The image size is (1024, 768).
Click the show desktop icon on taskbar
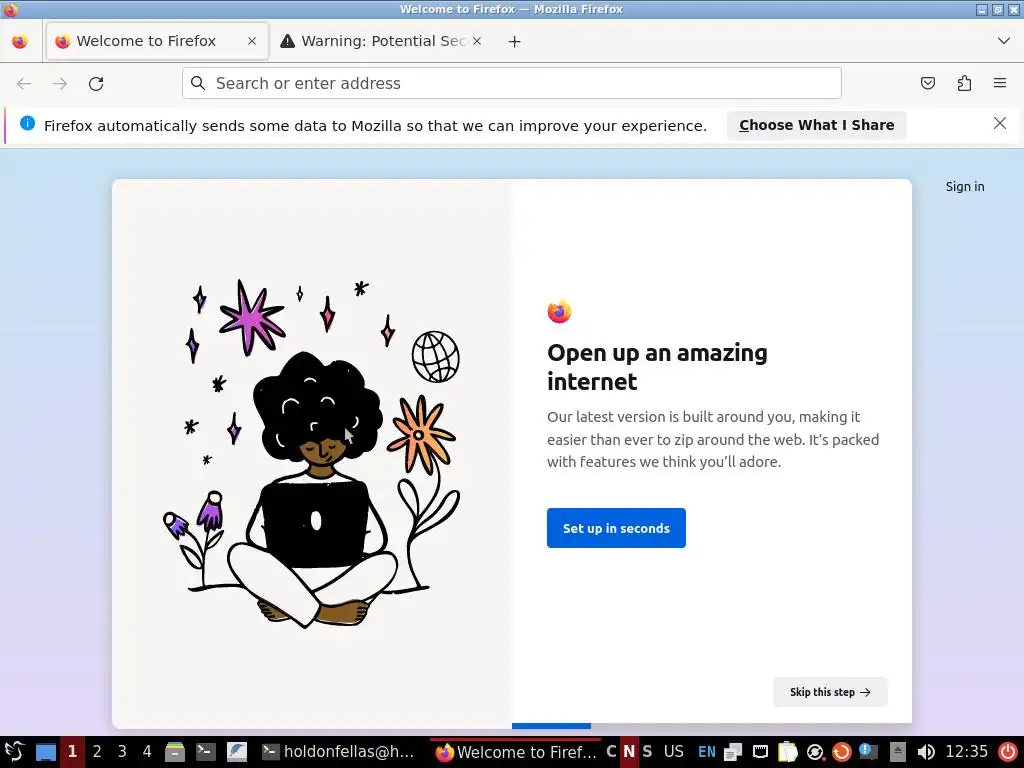(45, 752)
